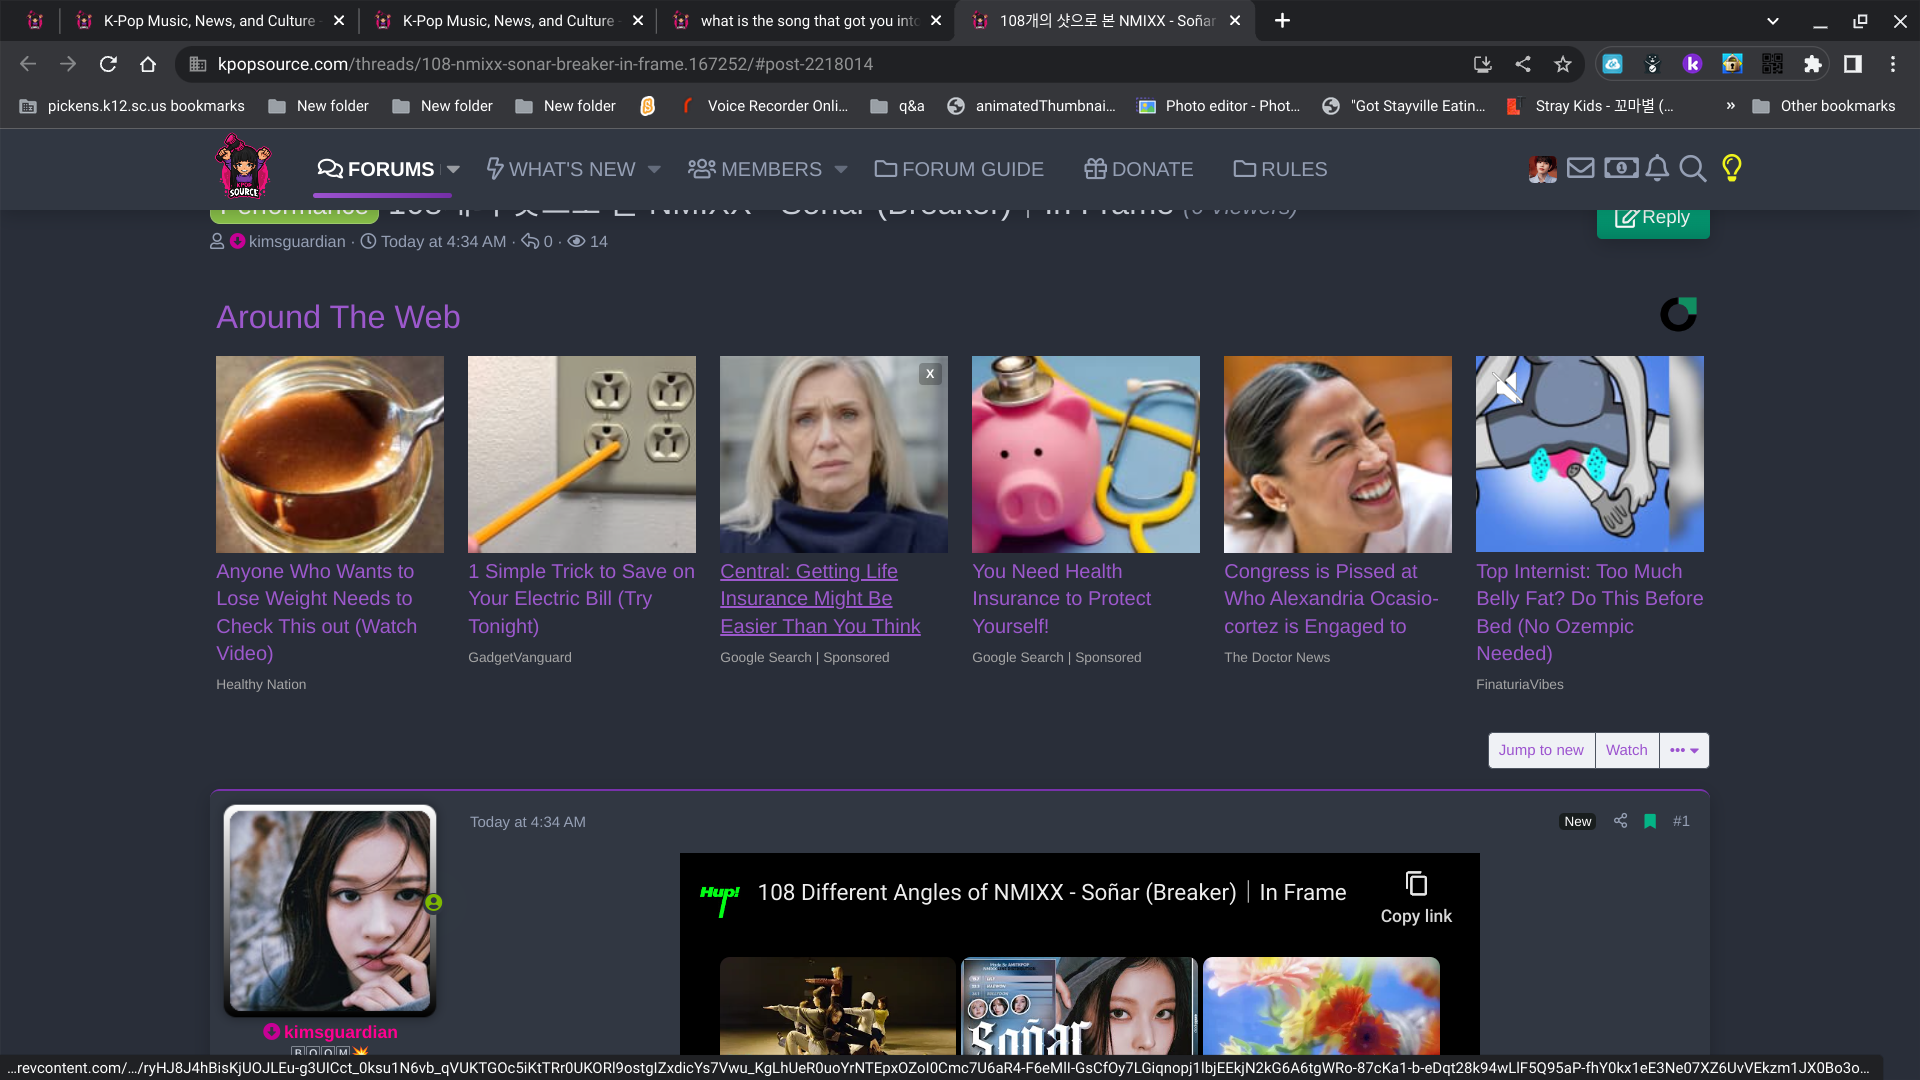Open the pickens.k12.sc.us bookmarks folder
Screen dimensions: 1920x1080
132,106
